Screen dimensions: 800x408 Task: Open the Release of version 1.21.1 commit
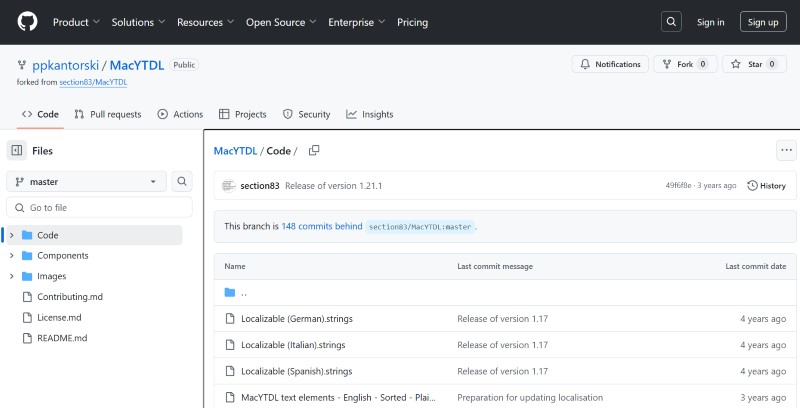pos(333,186)
